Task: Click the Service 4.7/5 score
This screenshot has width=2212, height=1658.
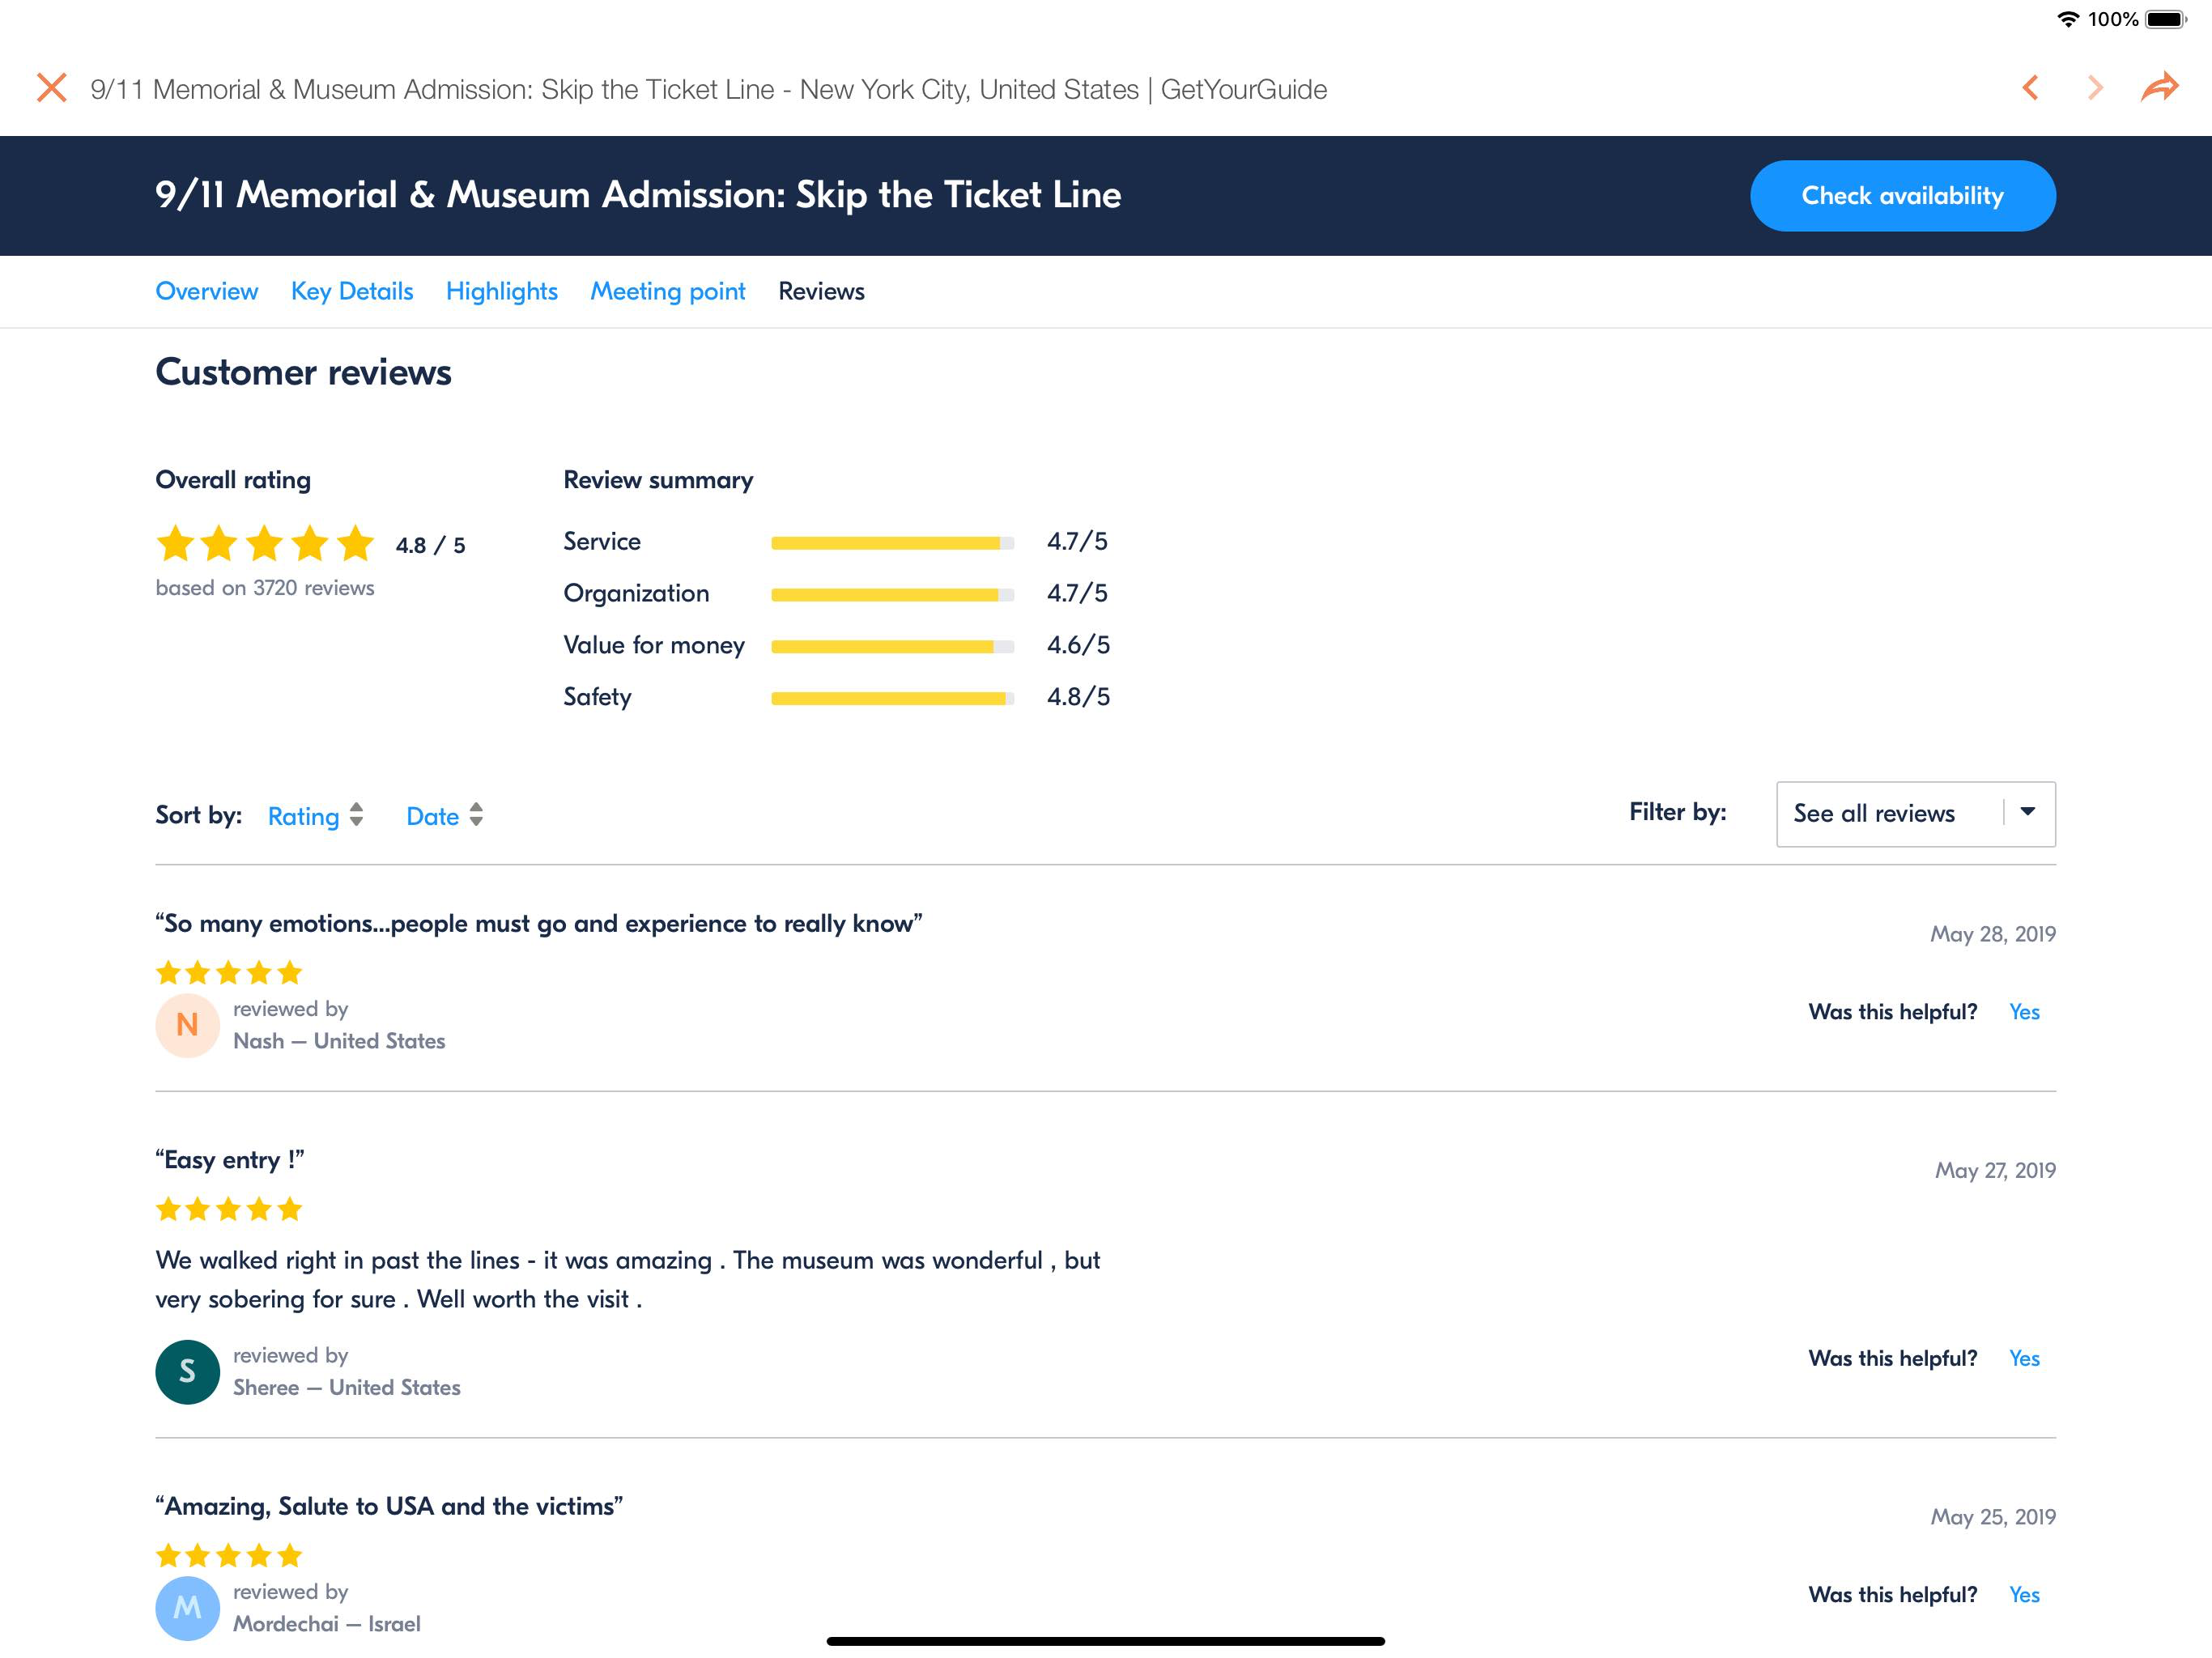Action: point(1077,541)
